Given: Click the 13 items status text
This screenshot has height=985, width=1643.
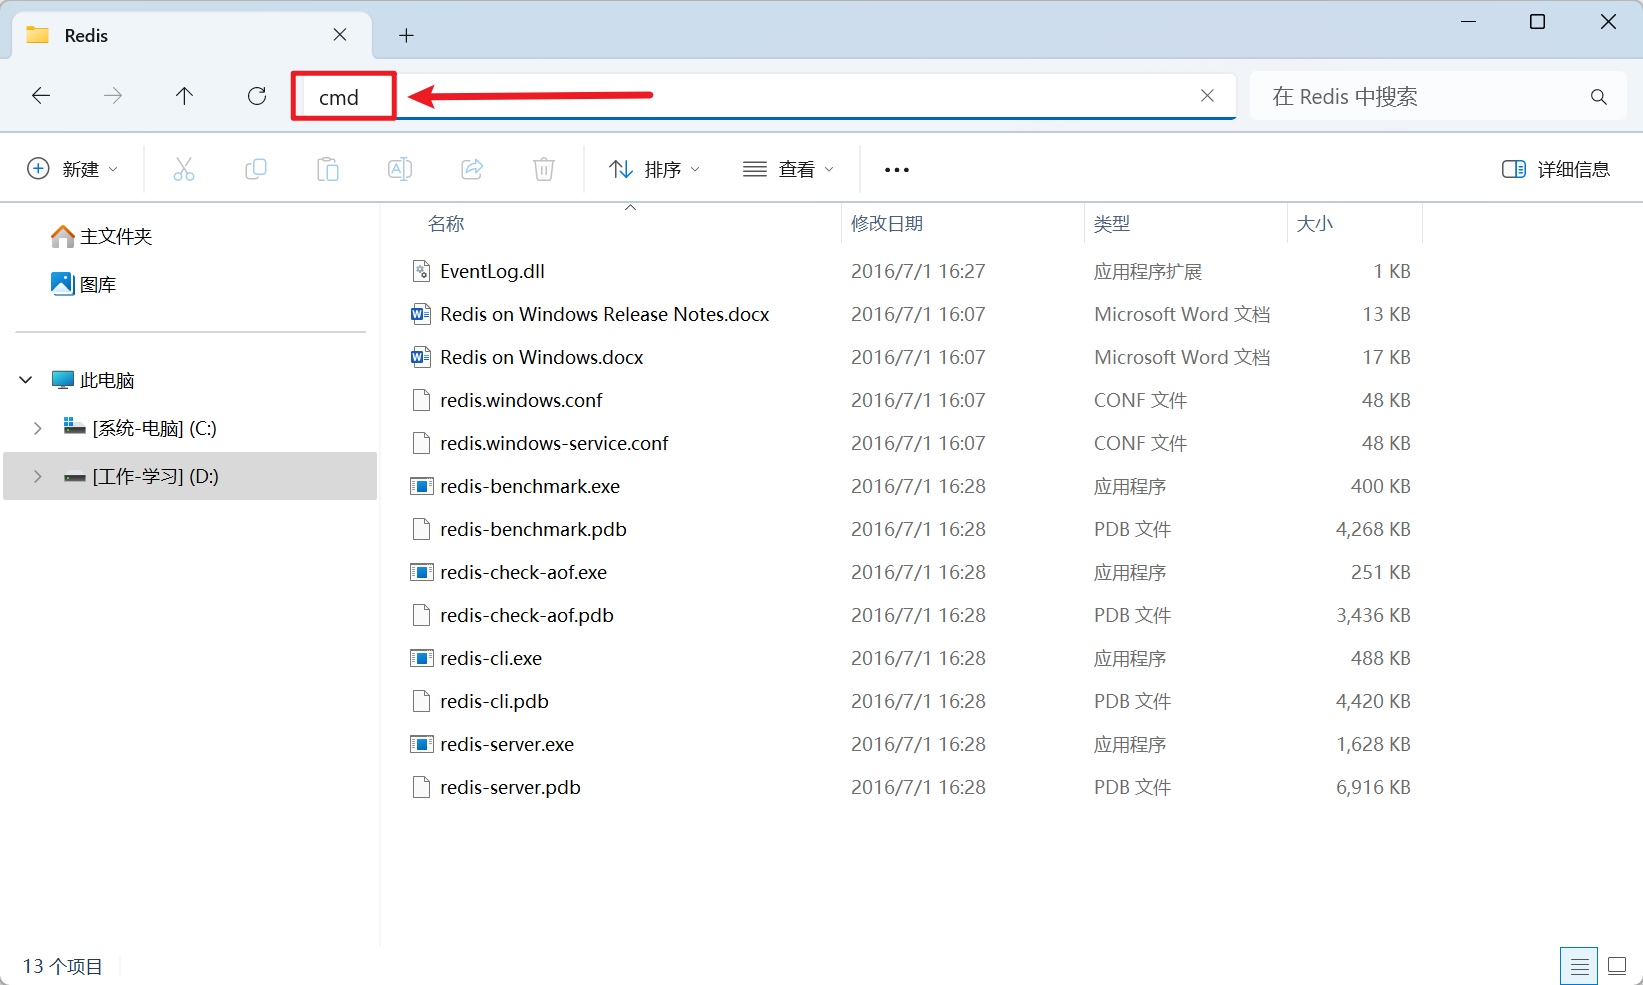Looking at the screenshot, I should click(63, 966).
